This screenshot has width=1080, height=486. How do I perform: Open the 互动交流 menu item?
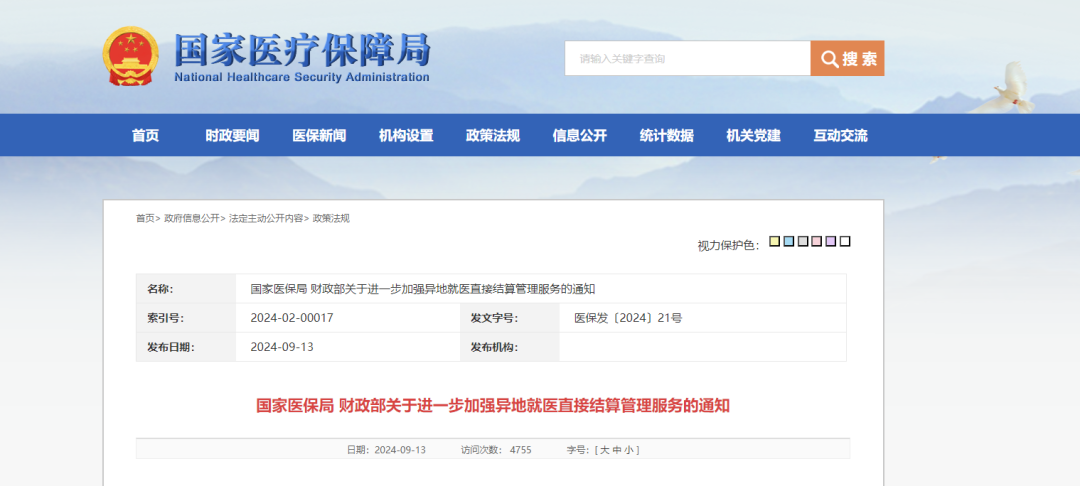[x=840, y=136]
